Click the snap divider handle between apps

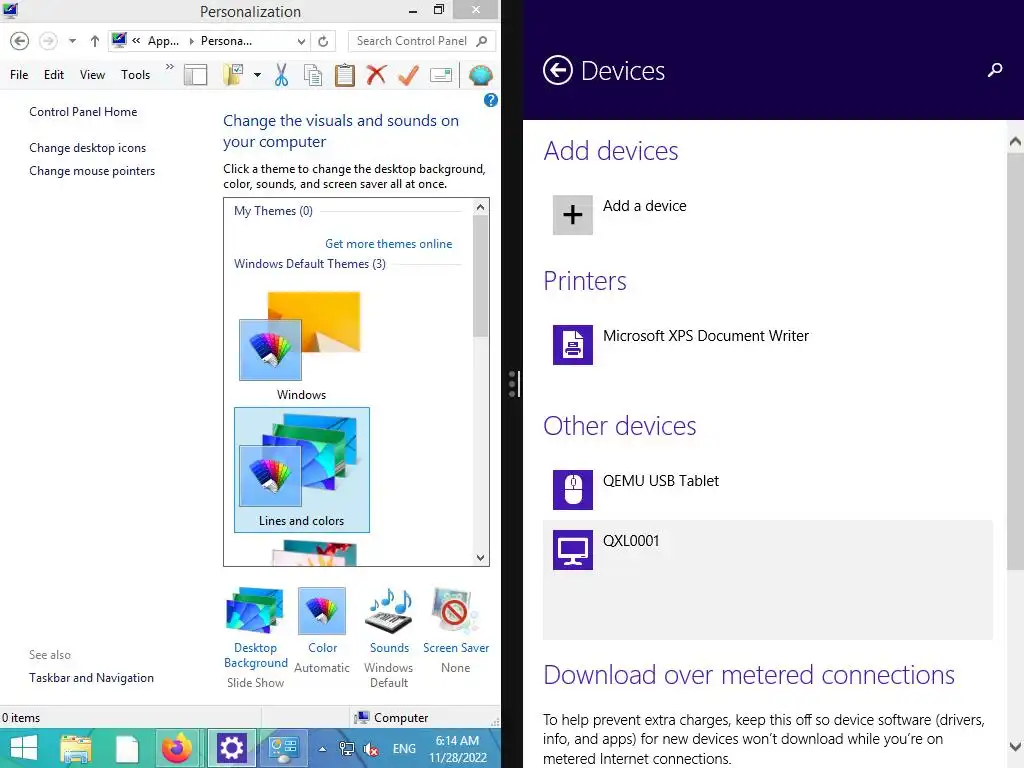513,384
